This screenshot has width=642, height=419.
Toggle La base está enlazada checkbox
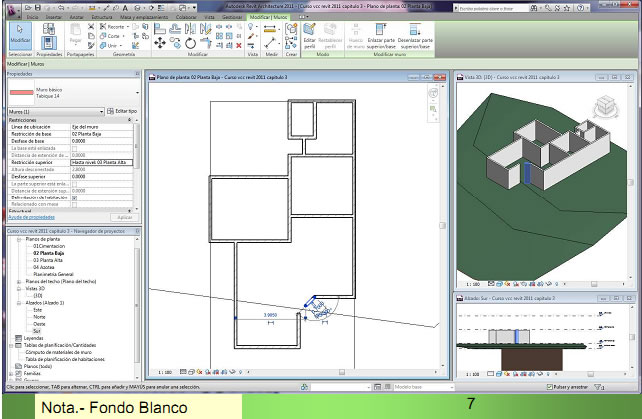click(x=75, y=148)
